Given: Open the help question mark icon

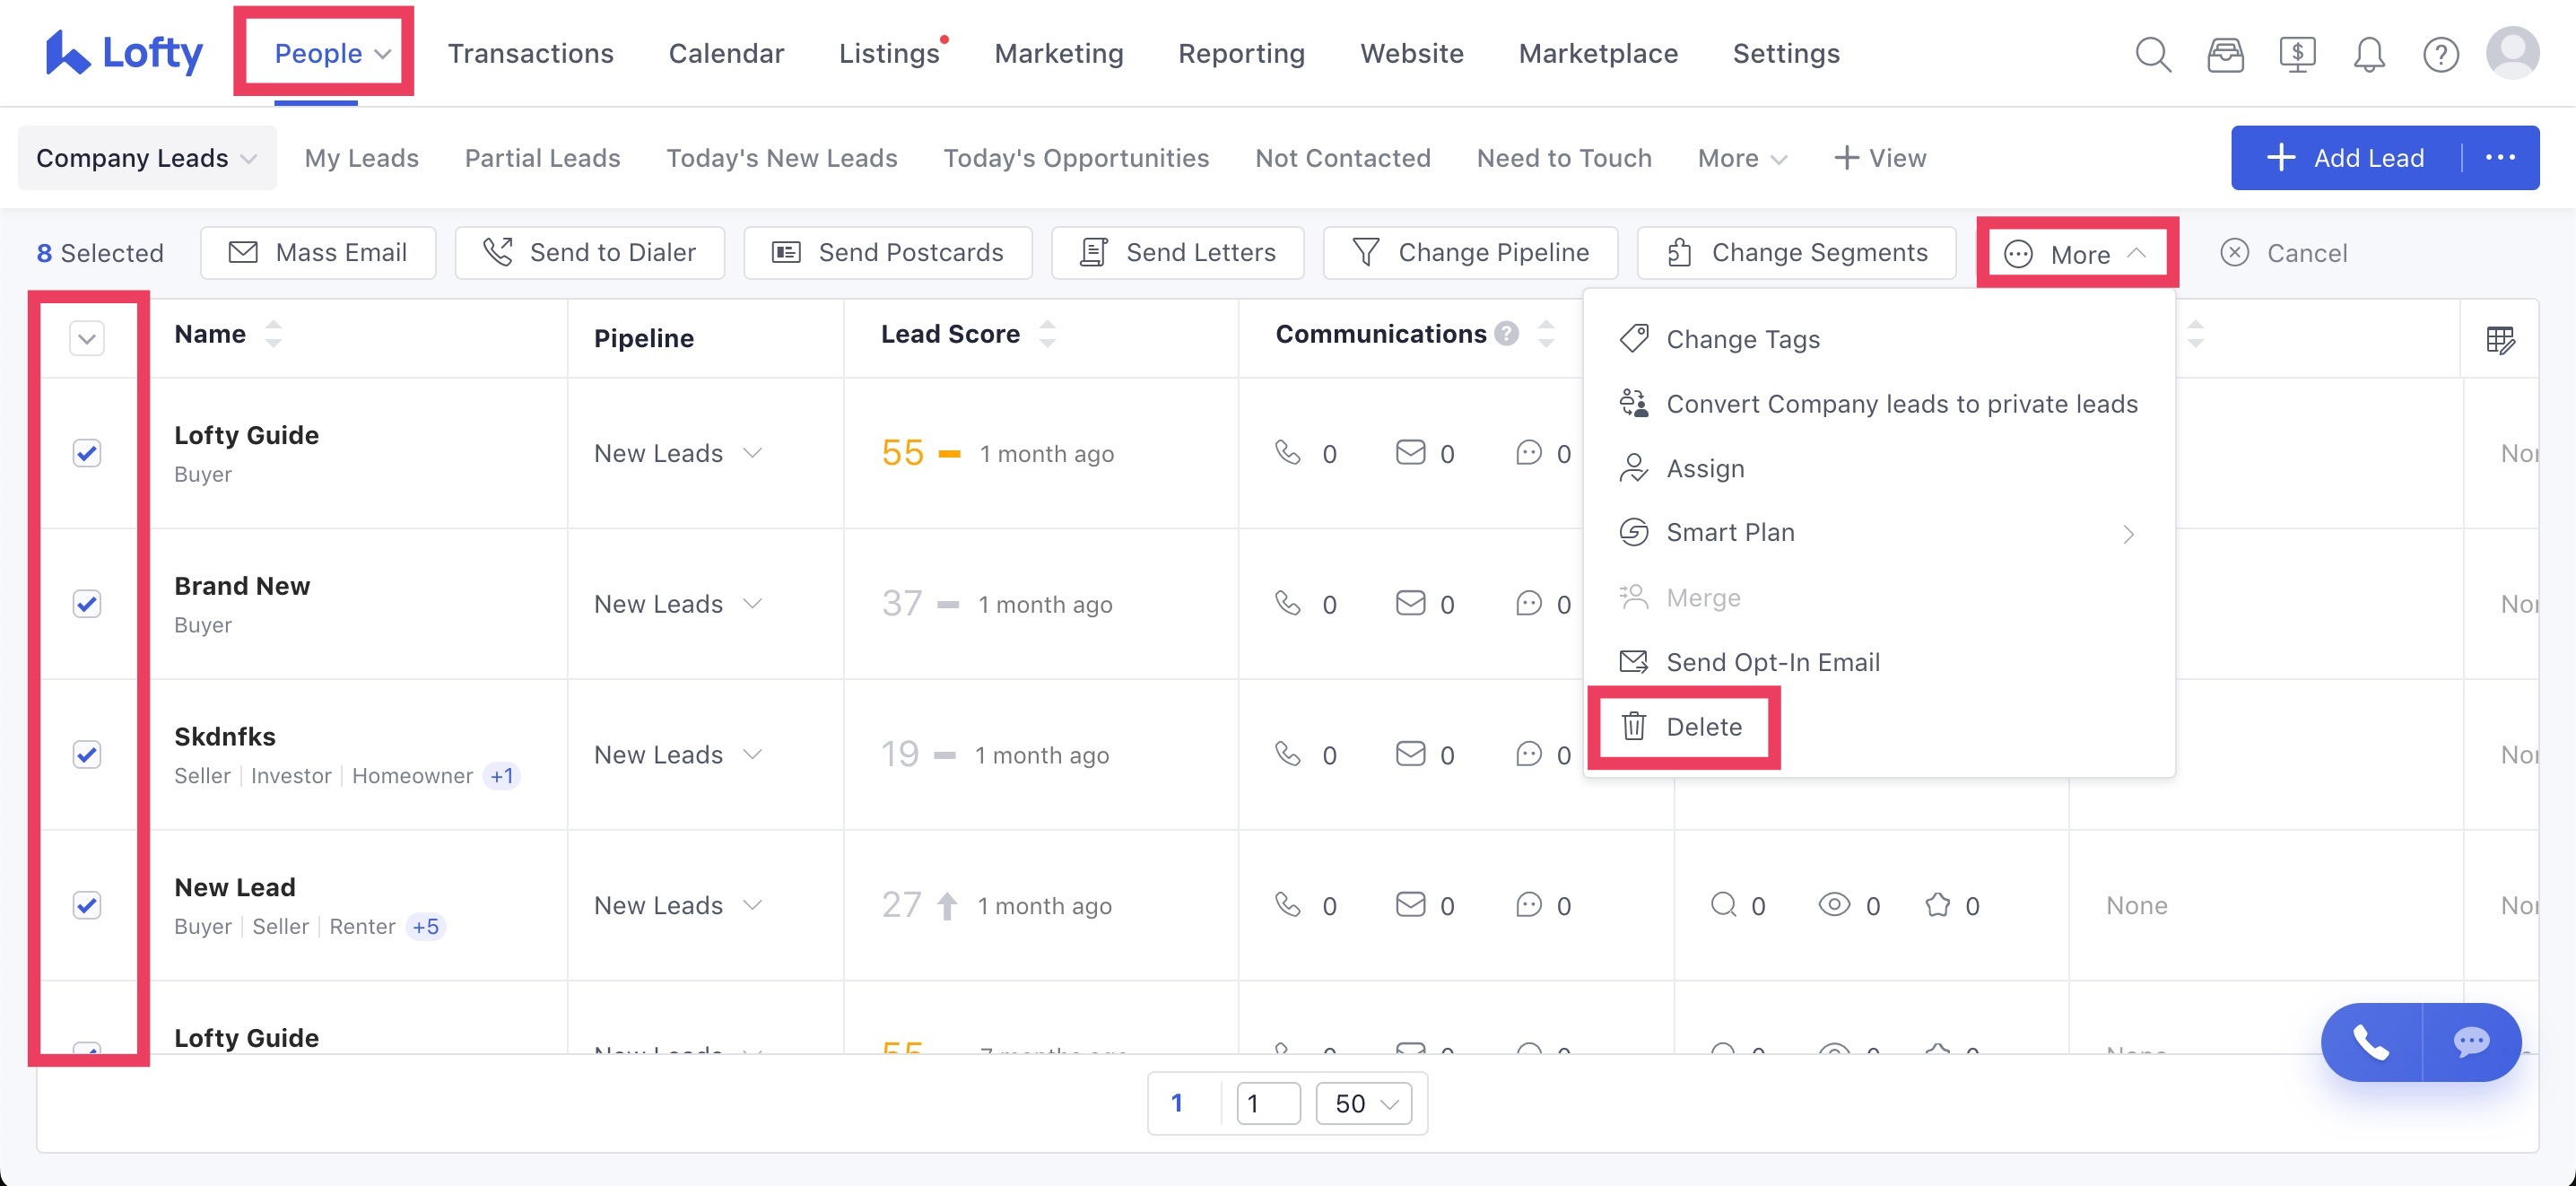Looking at the screenshot, I should click(2440, 54).
